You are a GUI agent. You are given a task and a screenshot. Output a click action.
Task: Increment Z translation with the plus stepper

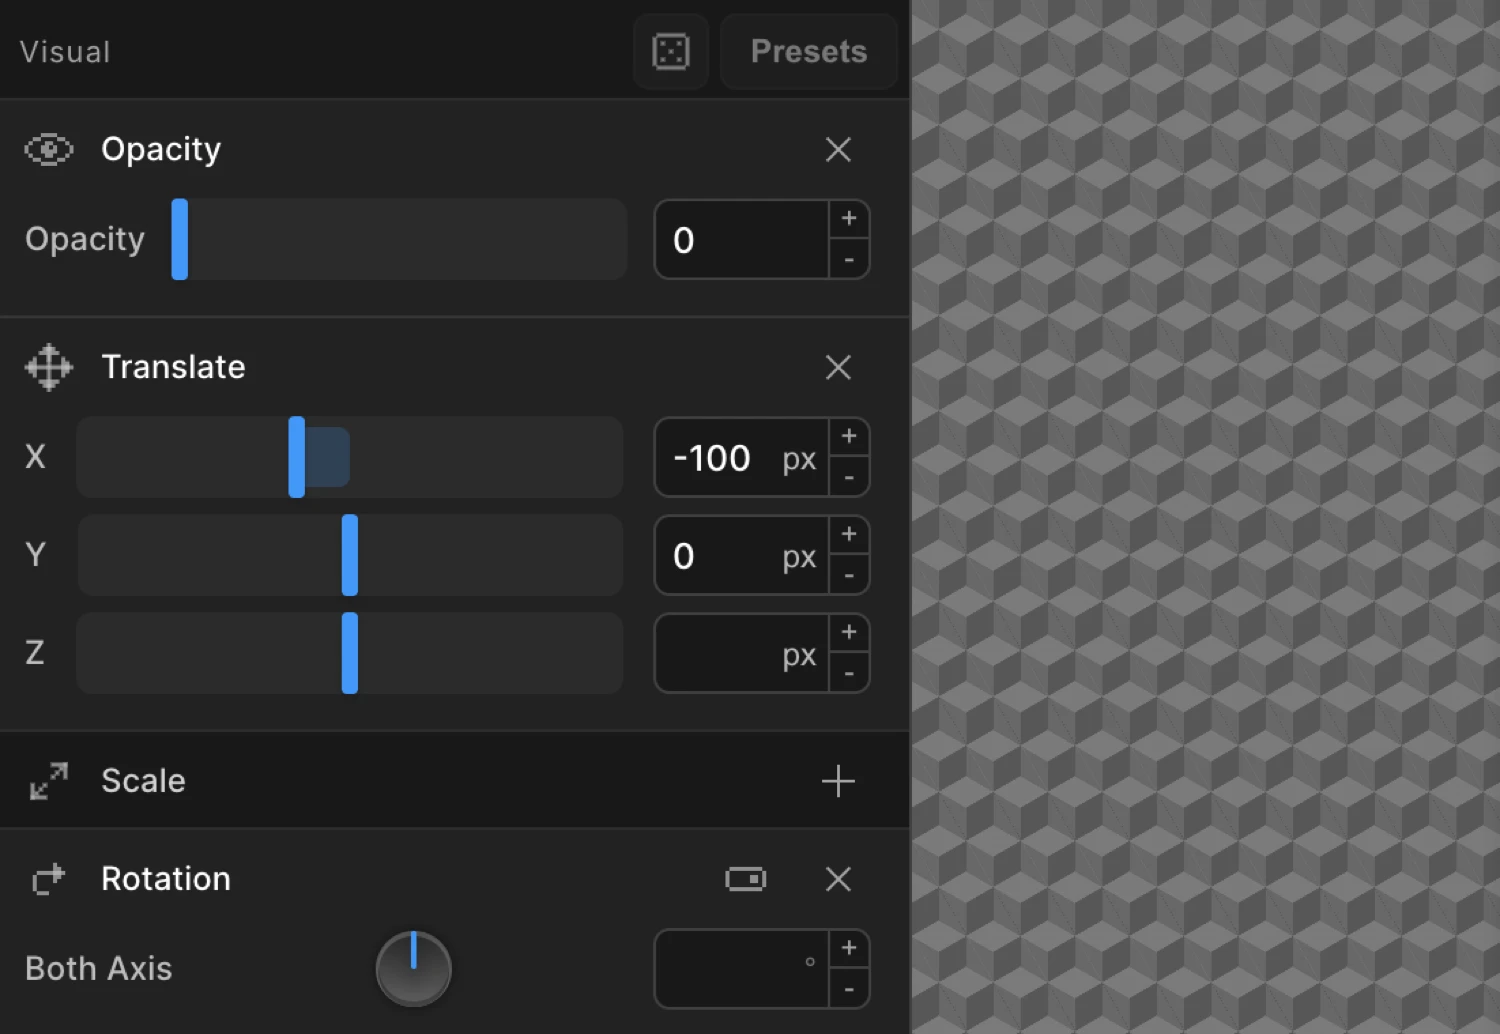tap(848, 632)
